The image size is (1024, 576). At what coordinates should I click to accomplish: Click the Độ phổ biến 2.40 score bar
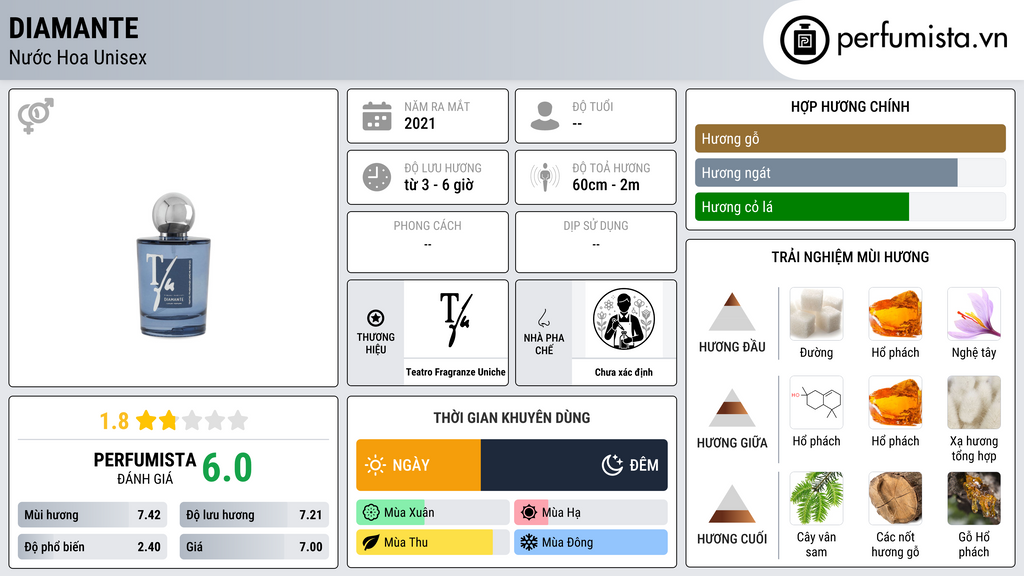(x=93, y=547)
